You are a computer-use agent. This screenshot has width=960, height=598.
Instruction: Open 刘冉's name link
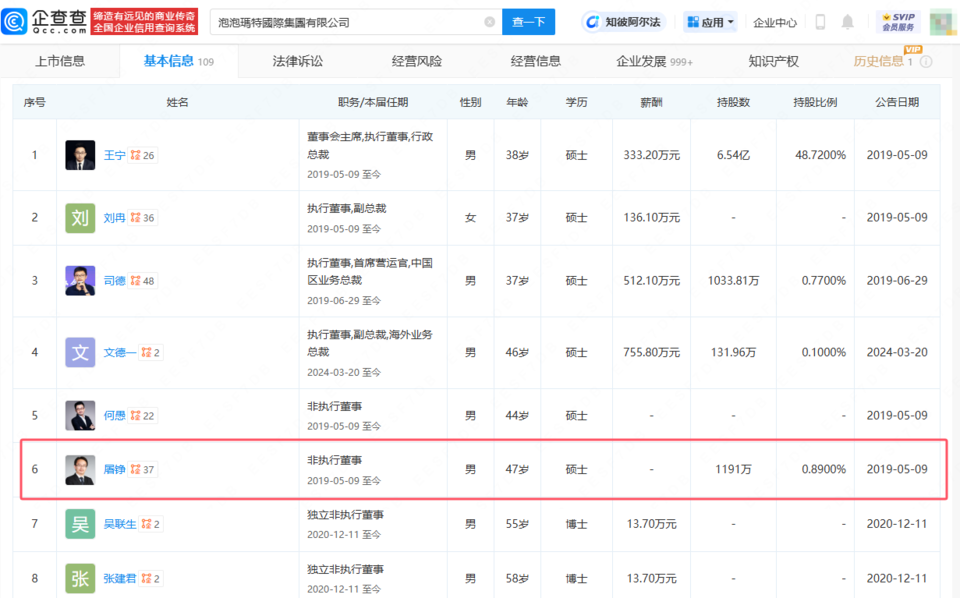pos(115,218)
